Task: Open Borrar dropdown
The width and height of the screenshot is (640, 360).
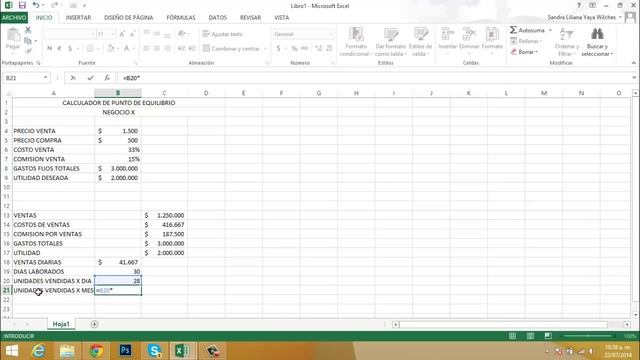Action: click(x=524, y=52)
